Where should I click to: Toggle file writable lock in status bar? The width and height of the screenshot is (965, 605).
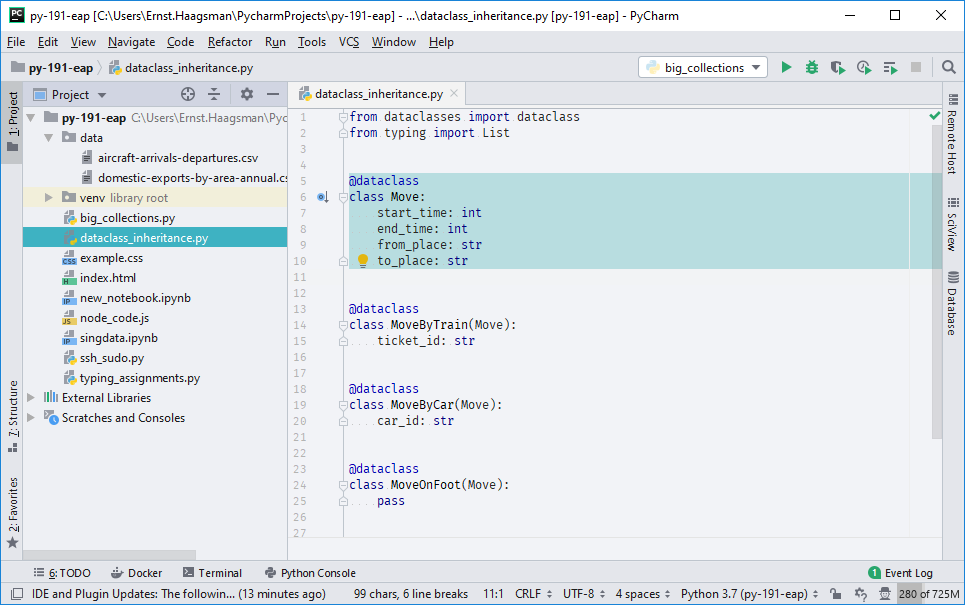coord(836,593)
